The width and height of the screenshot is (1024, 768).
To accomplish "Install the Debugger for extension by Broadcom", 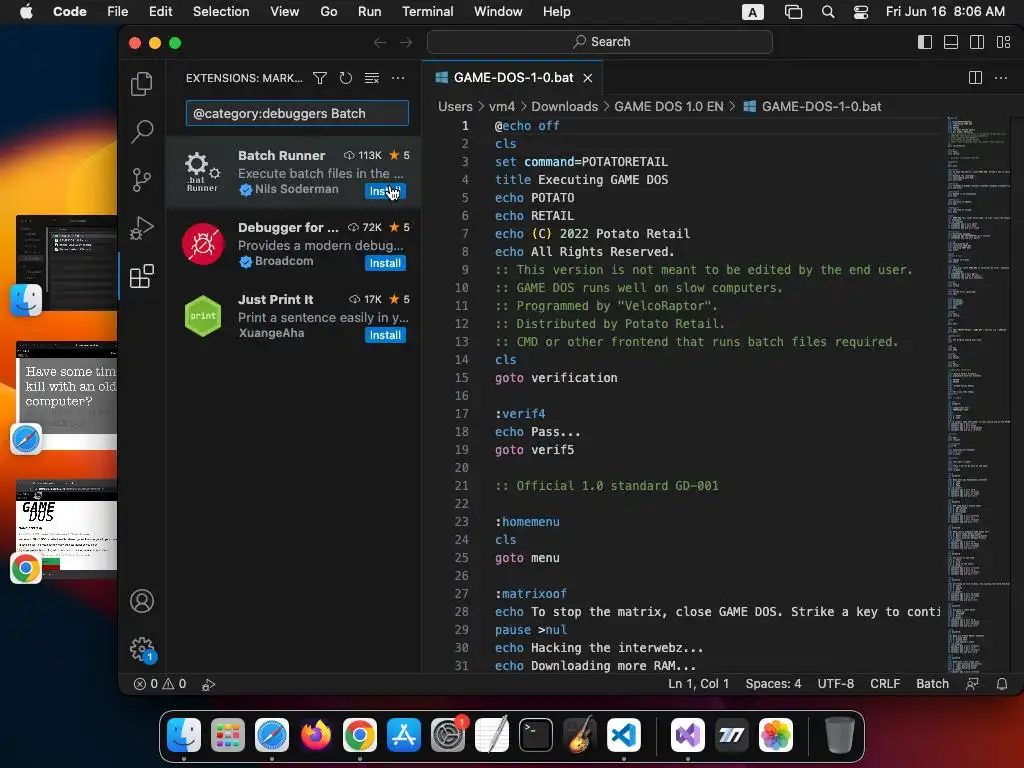I will click(x=385, y=263).
